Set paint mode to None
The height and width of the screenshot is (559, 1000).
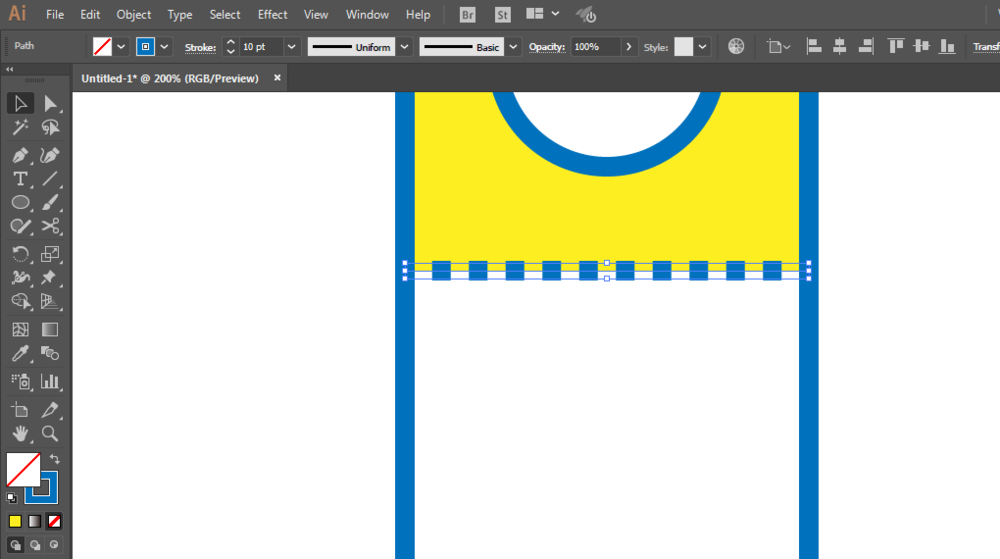[55, 521]
